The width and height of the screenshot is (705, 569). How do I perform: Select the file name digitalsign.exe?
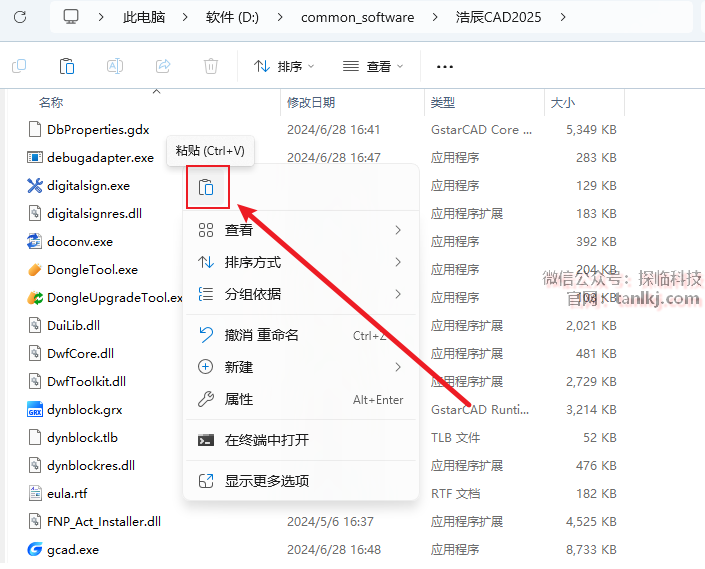coord(89,185)
